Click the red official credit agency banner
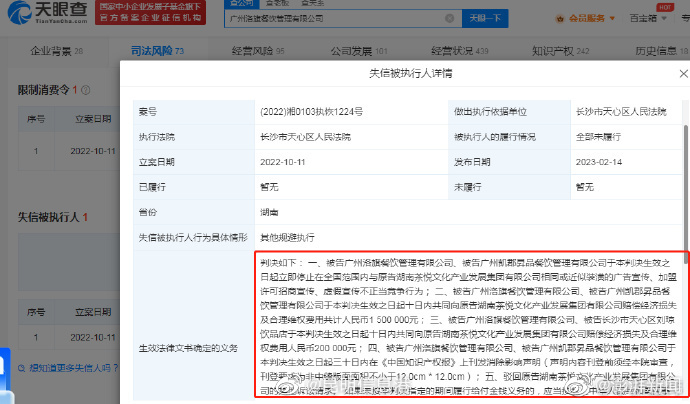The width and height of the screenshot is (690, 404). tap(150, 12)
